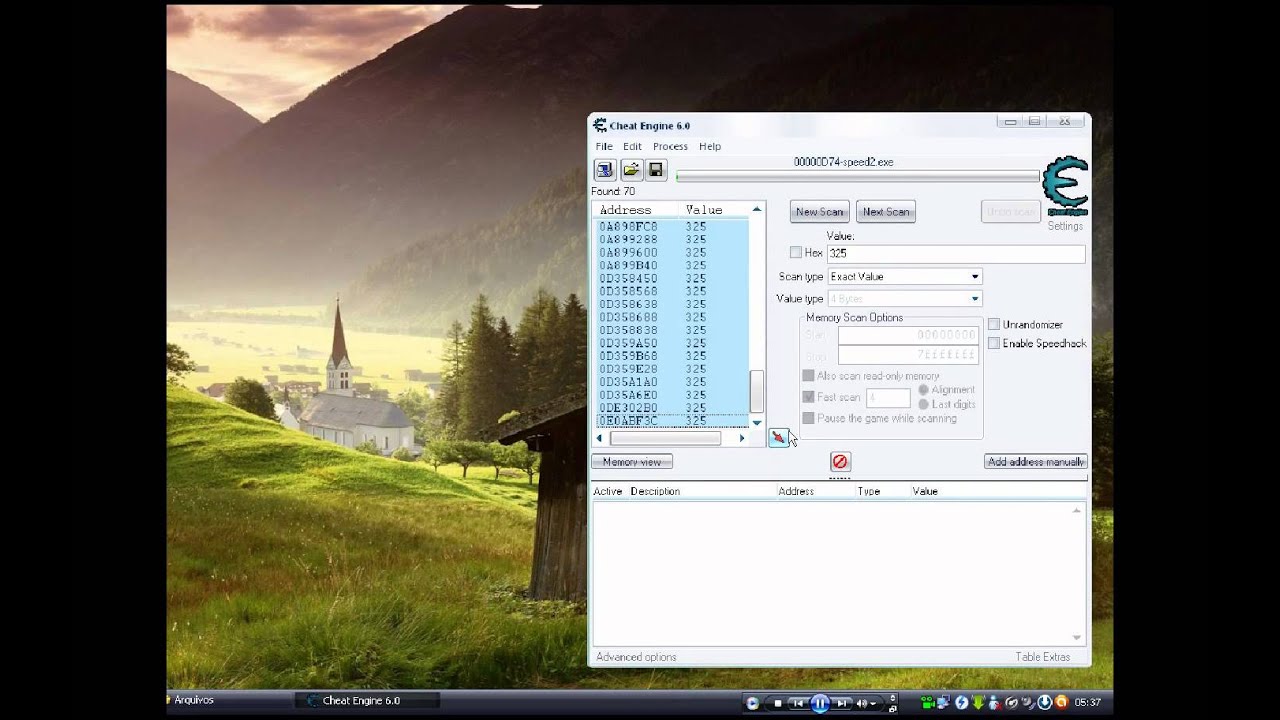Click the Arquivos toolbar on the taskbar
This screenshot has width=1280, height=720.
pyautogui.click(x=194, y=700)
